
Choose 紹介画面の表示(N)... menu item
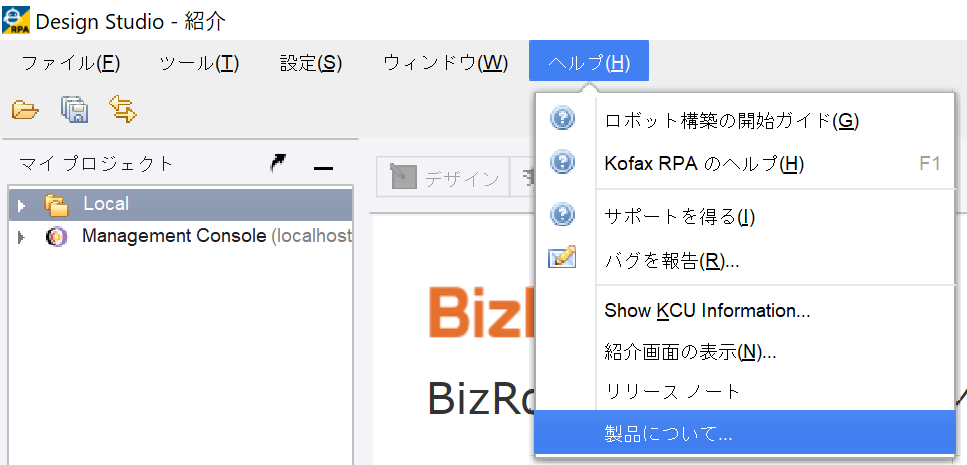click(x=744, y=353)
